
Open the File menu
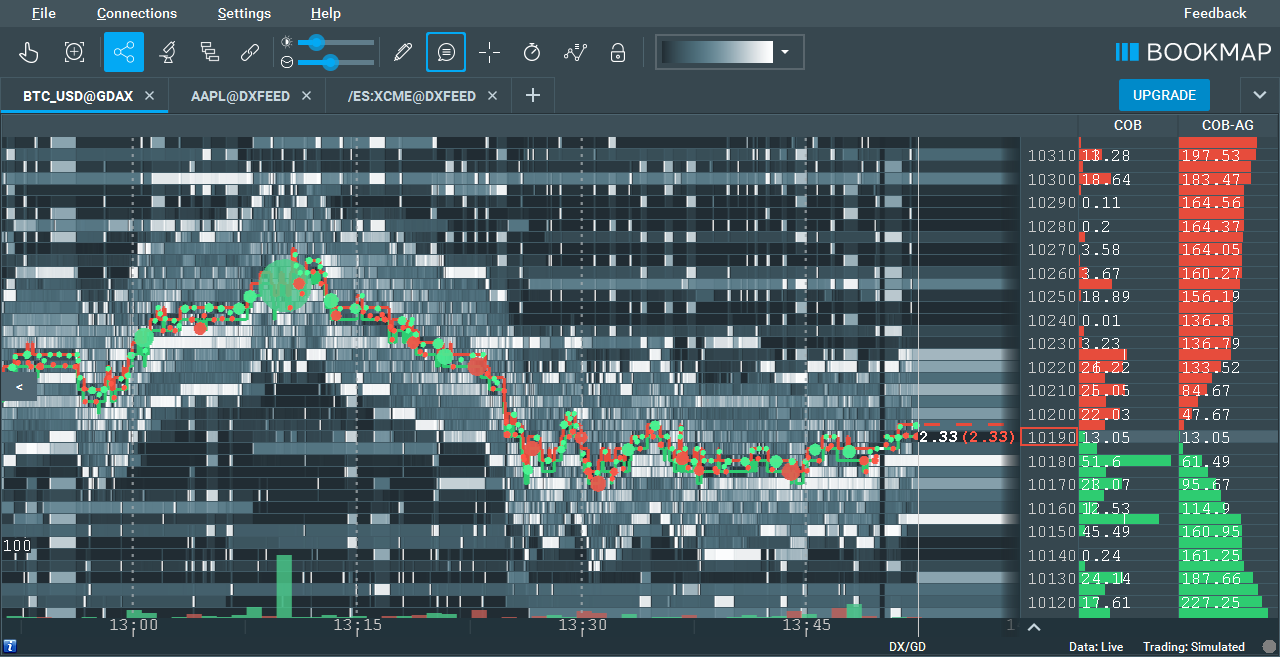44,13
